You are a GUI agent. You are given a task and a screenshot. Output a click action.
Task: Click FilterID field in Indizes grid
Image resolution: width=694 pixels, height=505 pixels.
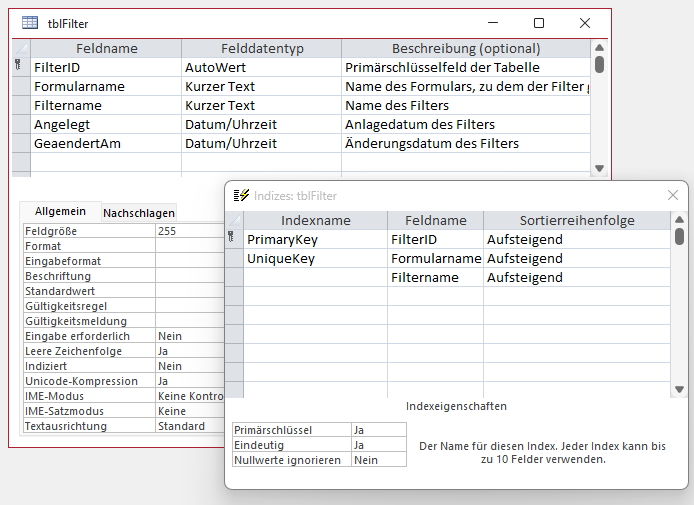436,239
